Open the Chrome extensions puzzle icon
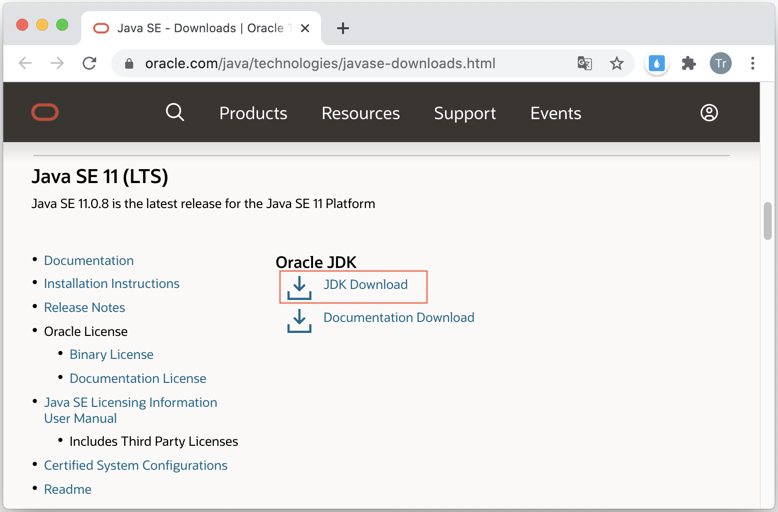 (x=689, y=64)
